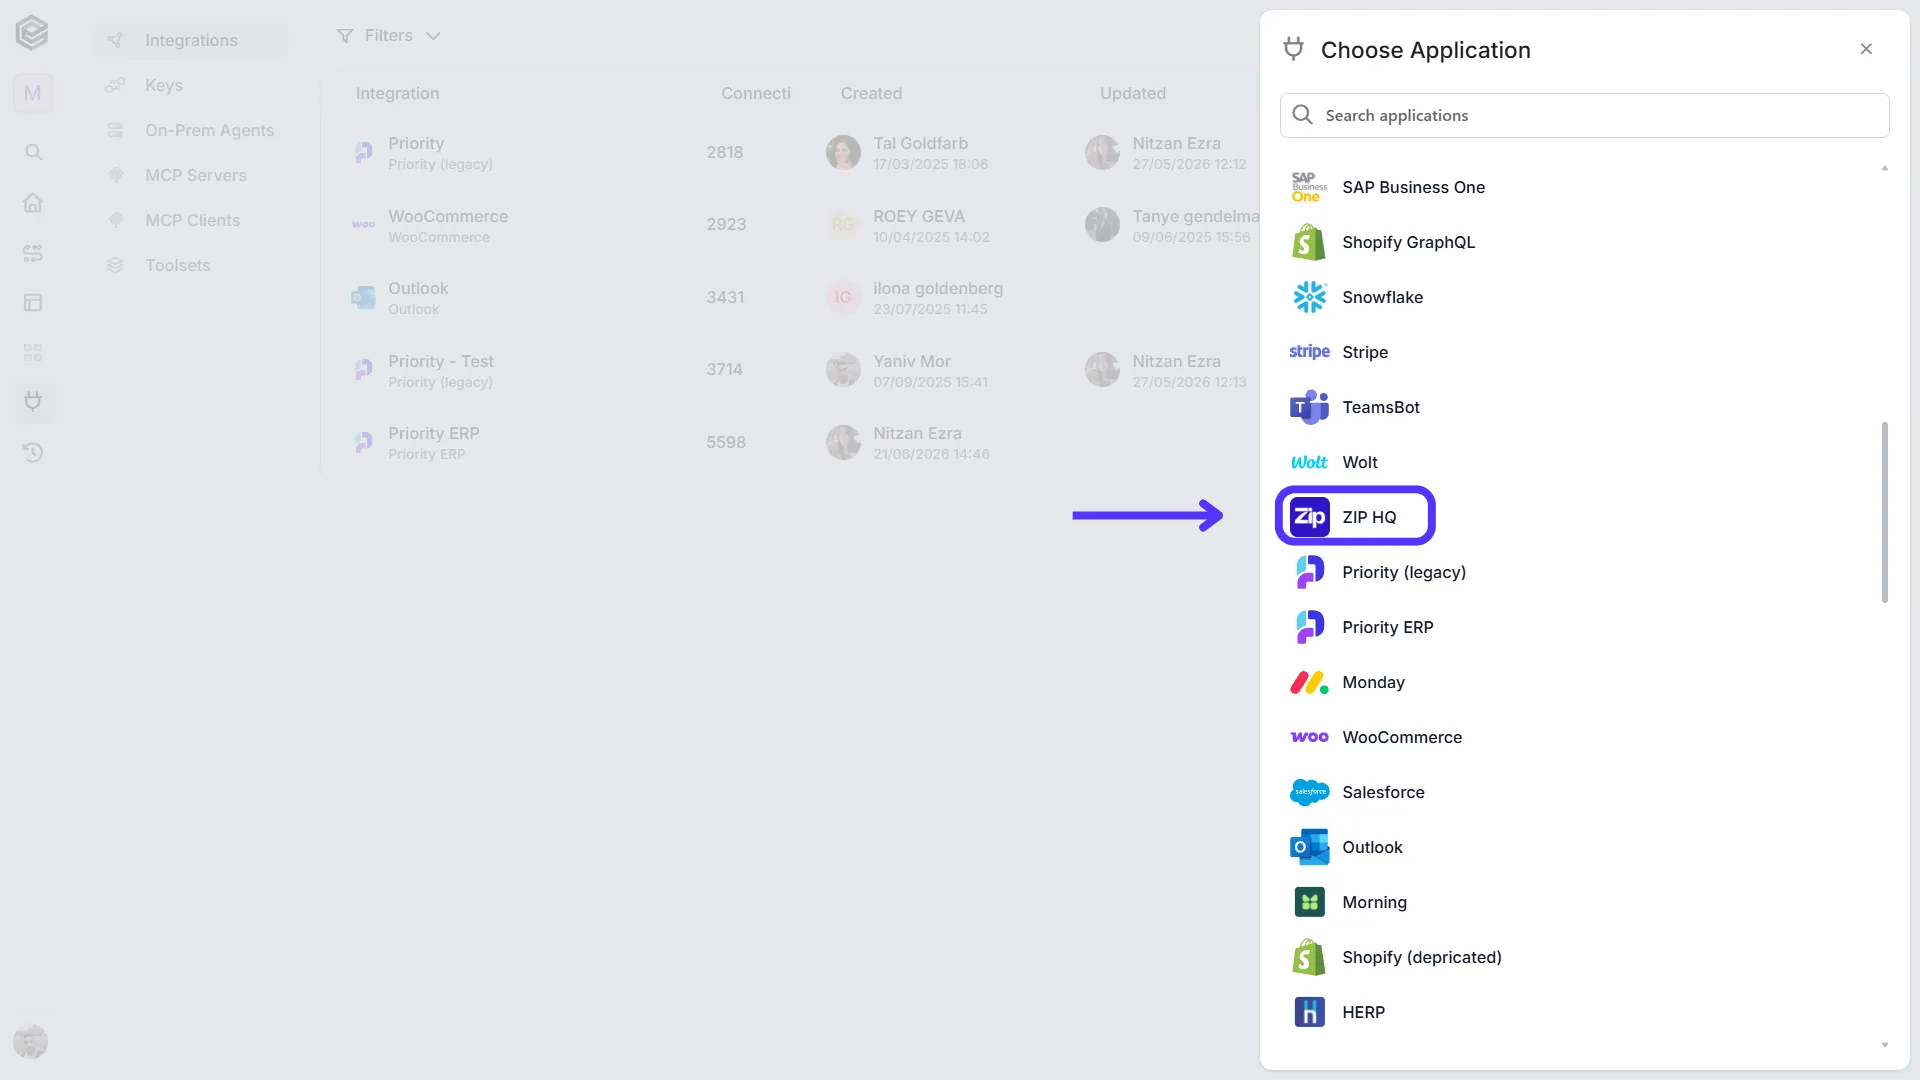Choose the ZIP HQ application
Image resolution: width=1920 pixels, height=1080 pixels.
(x=1355, y=516)
